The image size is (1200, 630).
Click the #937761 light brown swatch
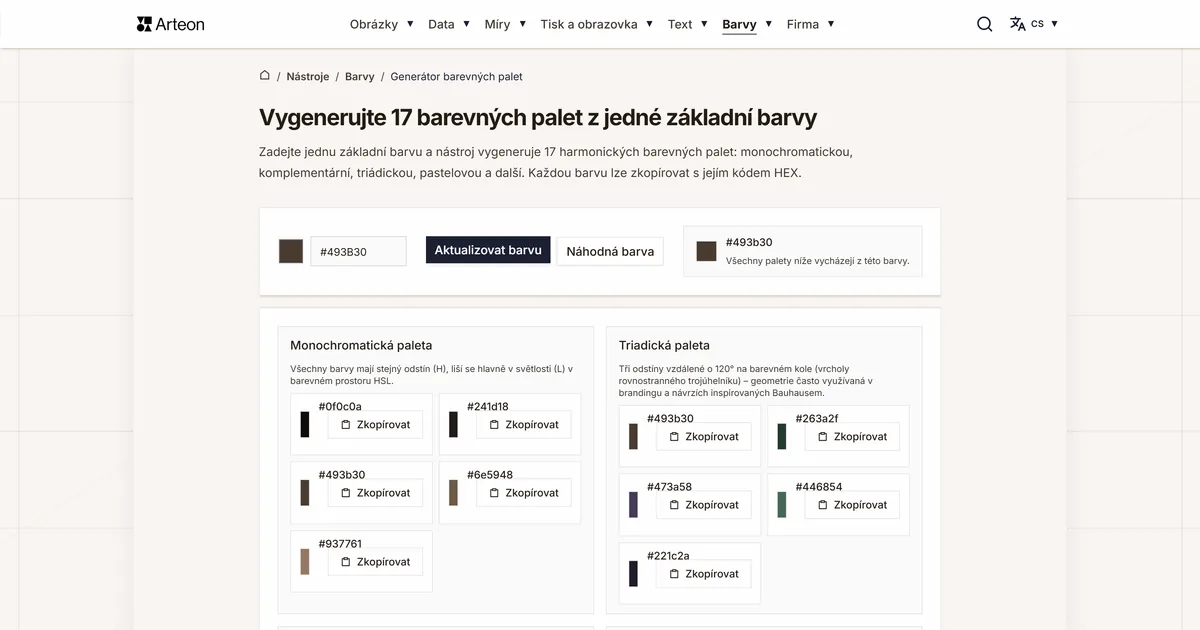pyautogui.click(x=305, y=561)
